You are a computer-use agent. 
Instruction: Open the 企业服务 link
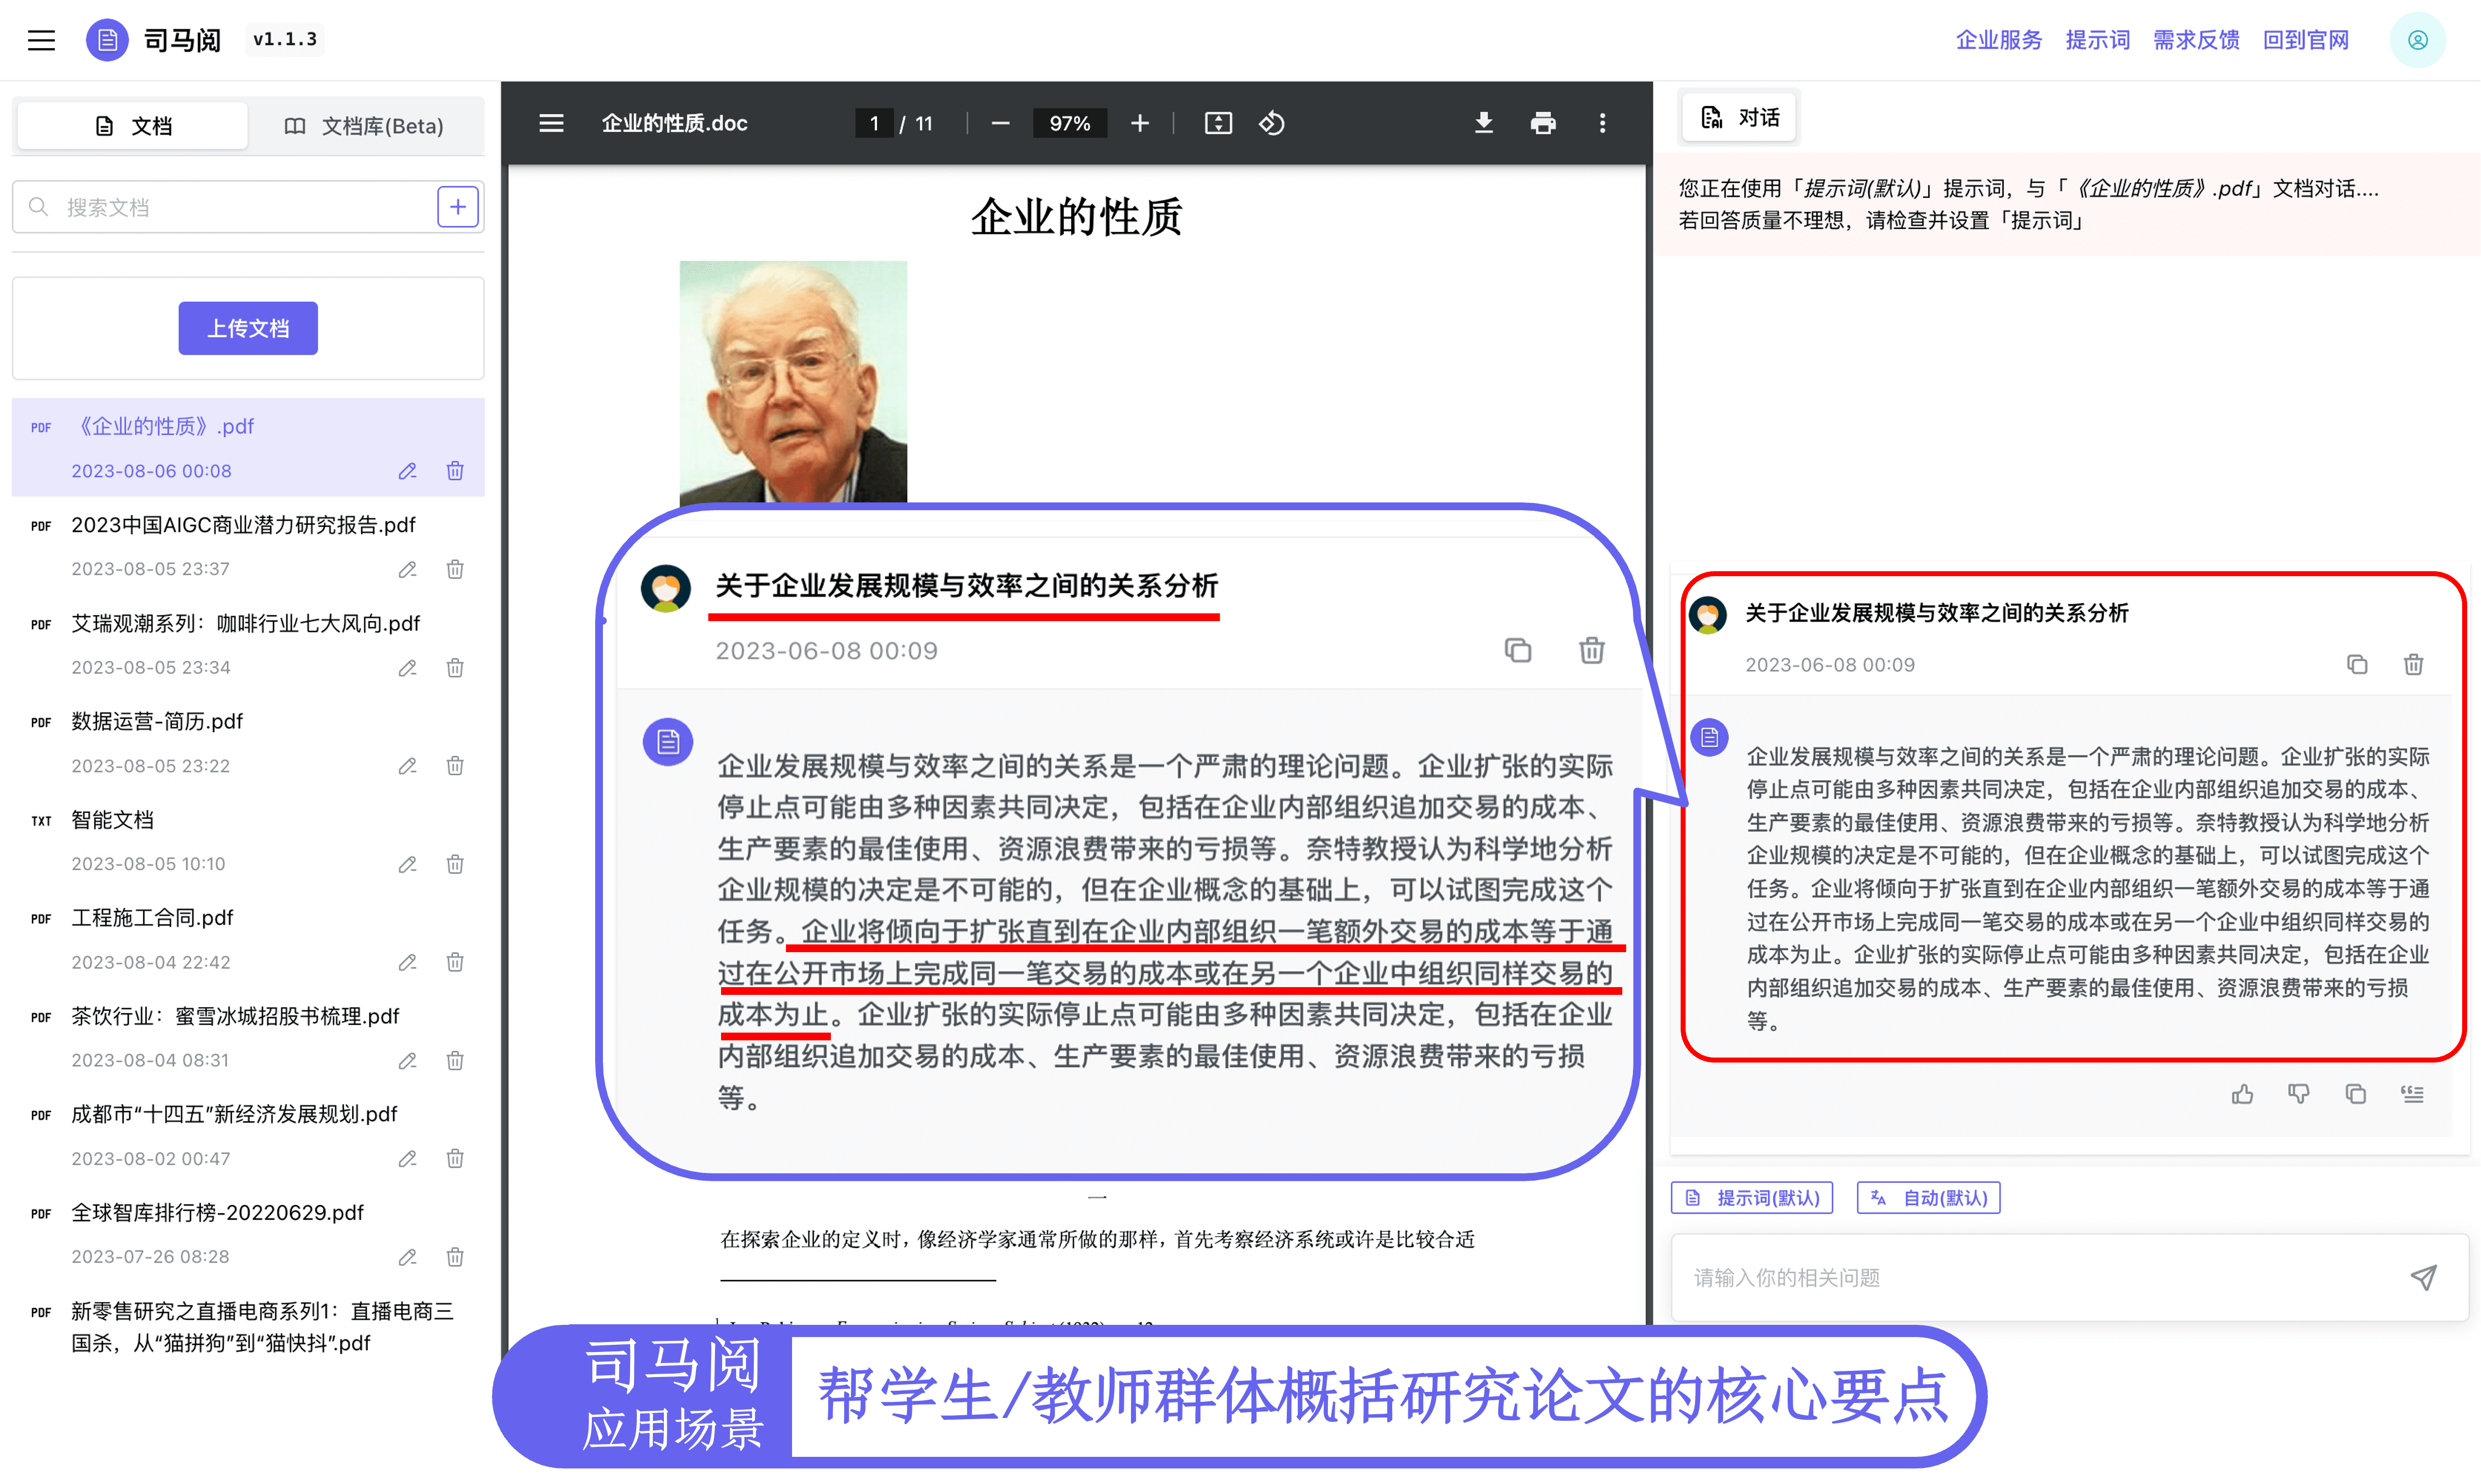pos(1998,40)
